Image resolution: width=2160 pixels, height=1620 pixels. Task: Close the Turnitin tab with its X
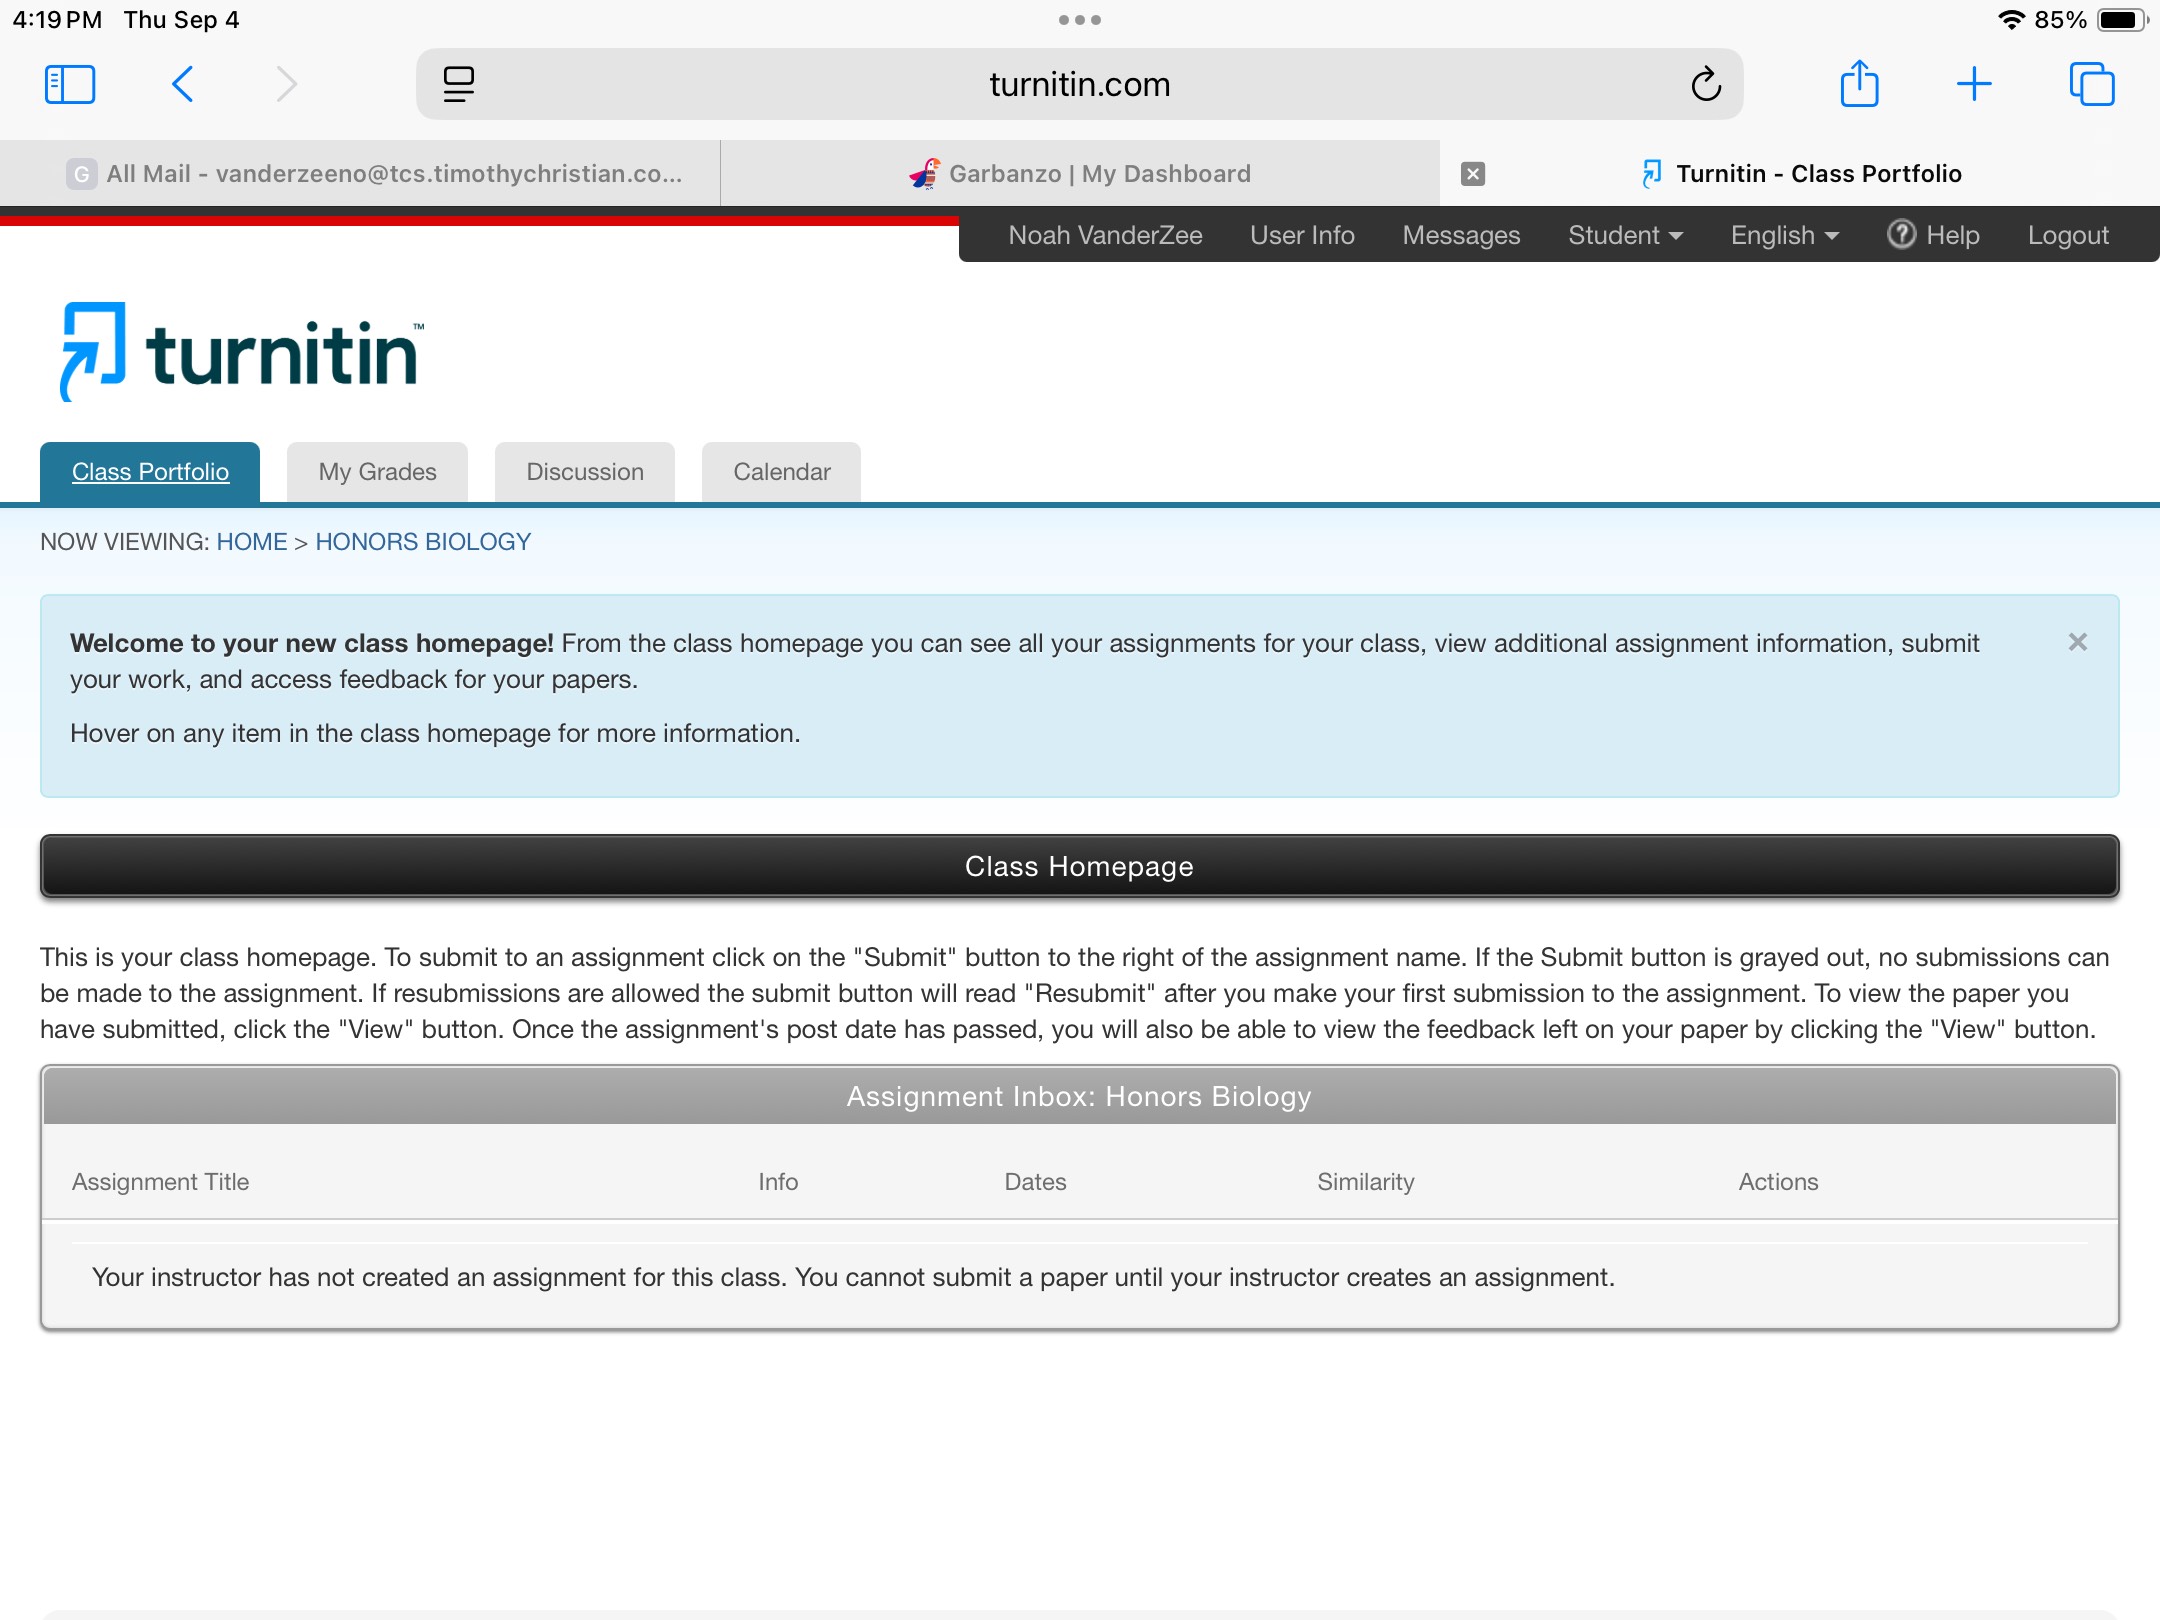pyautogui.click(x=1472, y=174)
